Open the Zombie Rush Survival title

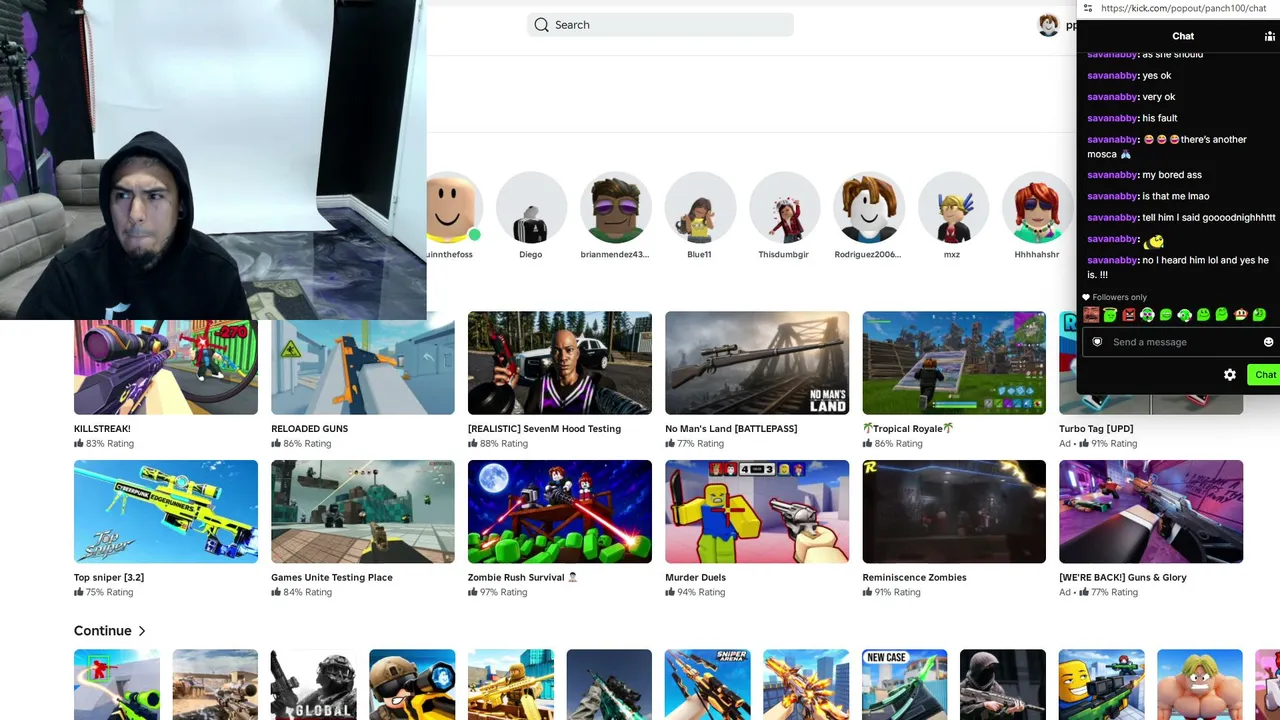(x=525, y=578)
